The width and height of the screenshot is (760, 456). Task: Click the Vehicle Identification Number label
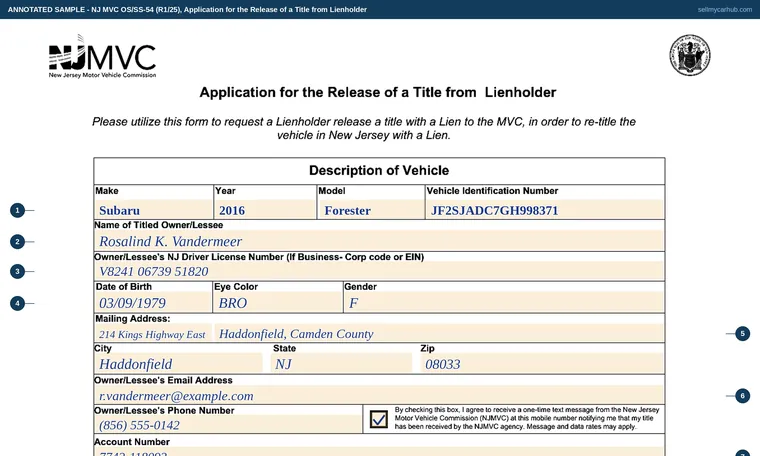(x=492, y=190)
